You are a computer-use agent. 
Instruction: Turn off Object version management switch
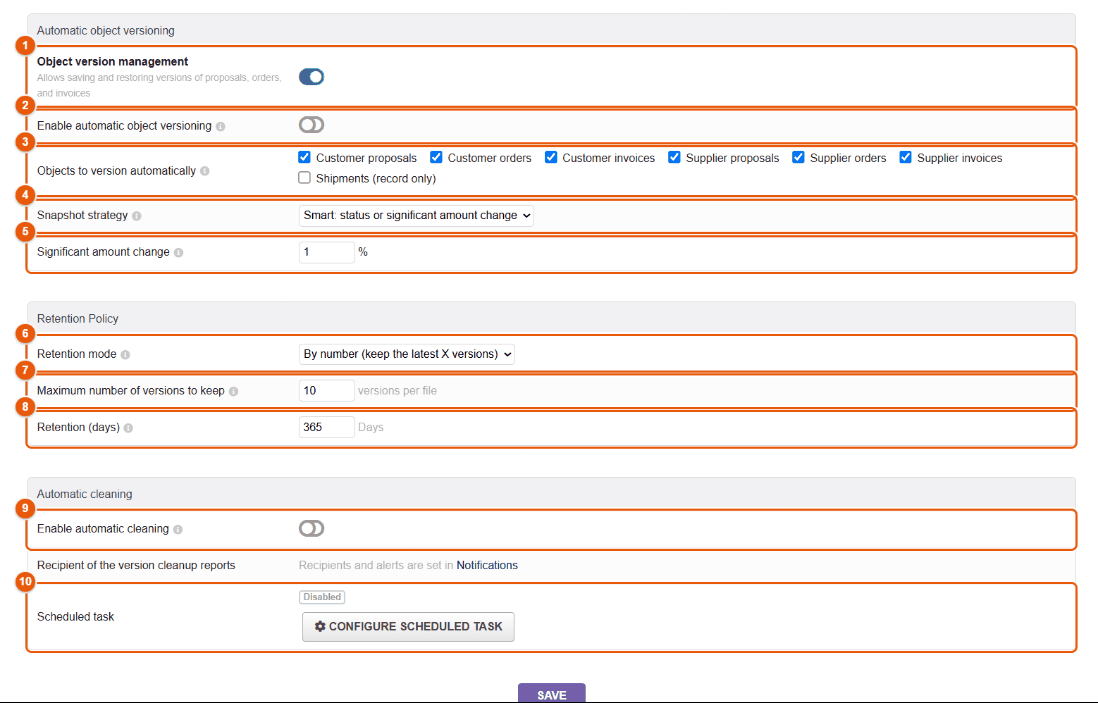click(x=312, y=77)
